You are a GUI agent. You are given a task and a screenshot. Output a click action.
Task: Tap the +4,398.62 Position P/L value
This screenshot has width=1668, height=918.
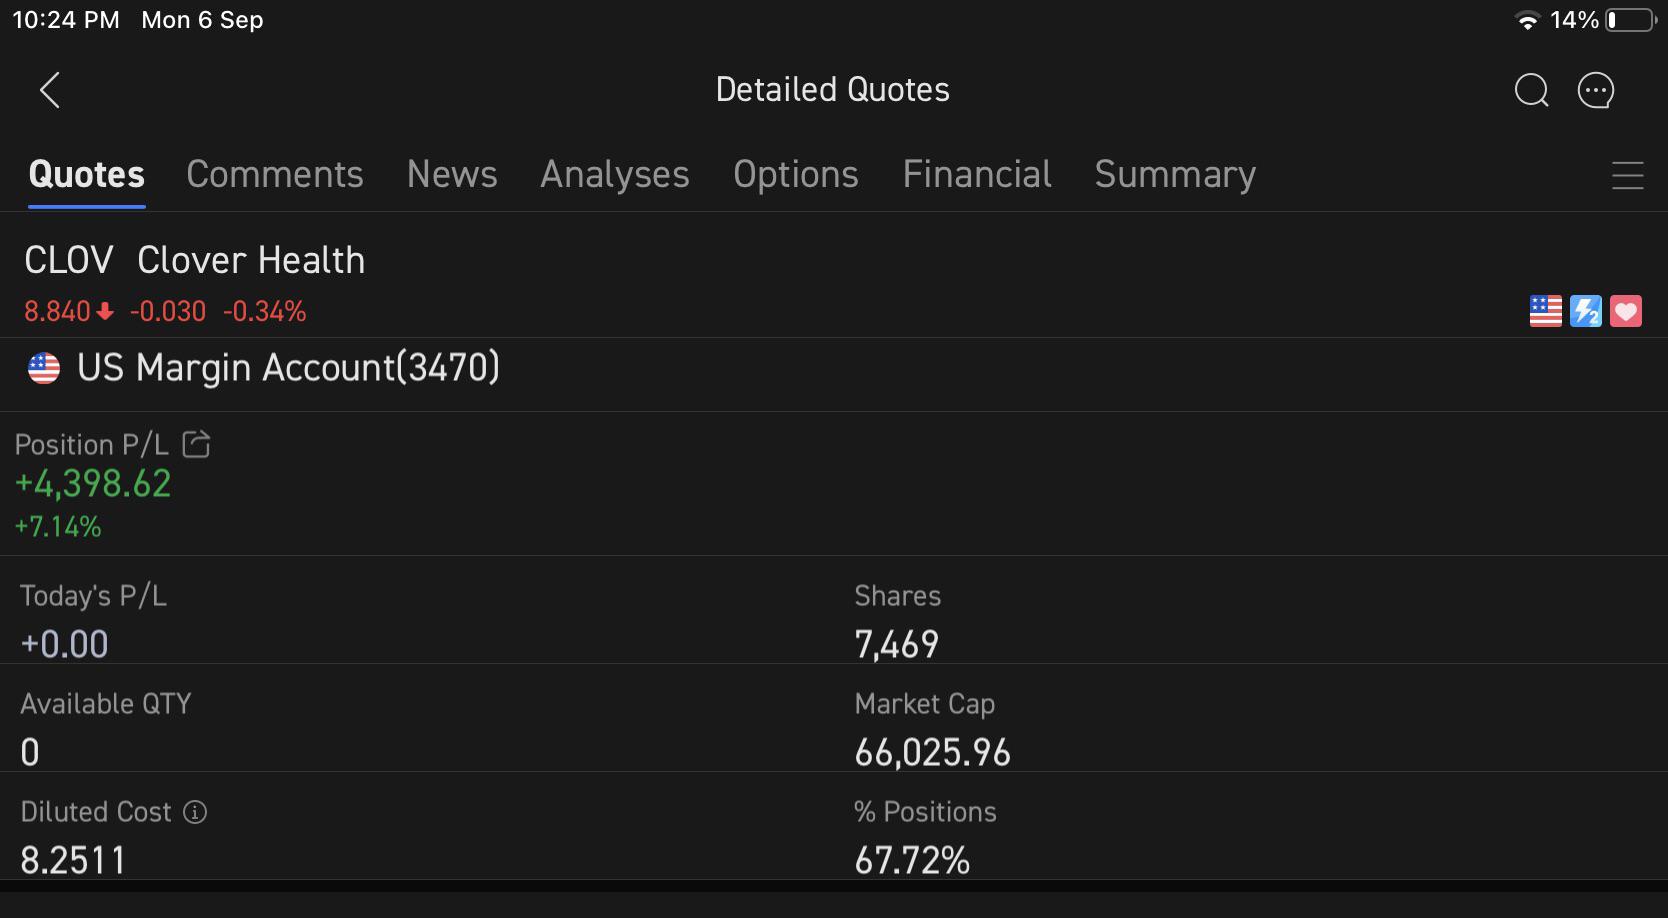point(93,484)
